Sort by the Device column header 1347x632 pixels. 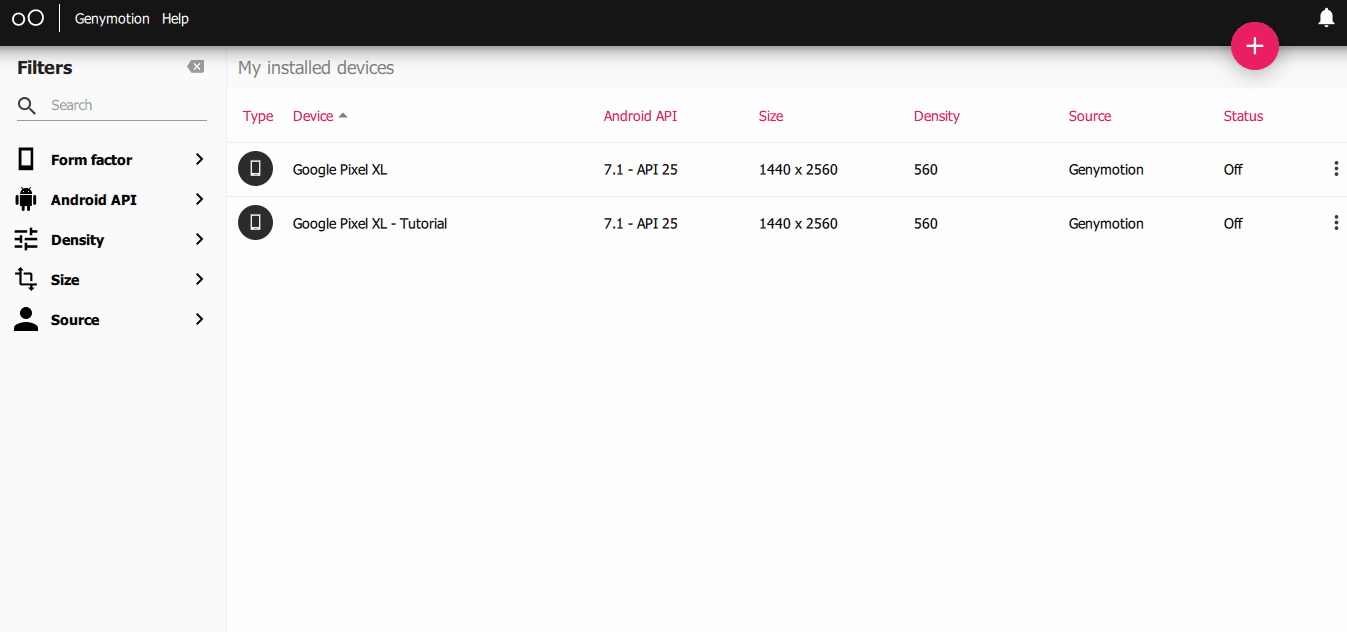coord(313,116)
